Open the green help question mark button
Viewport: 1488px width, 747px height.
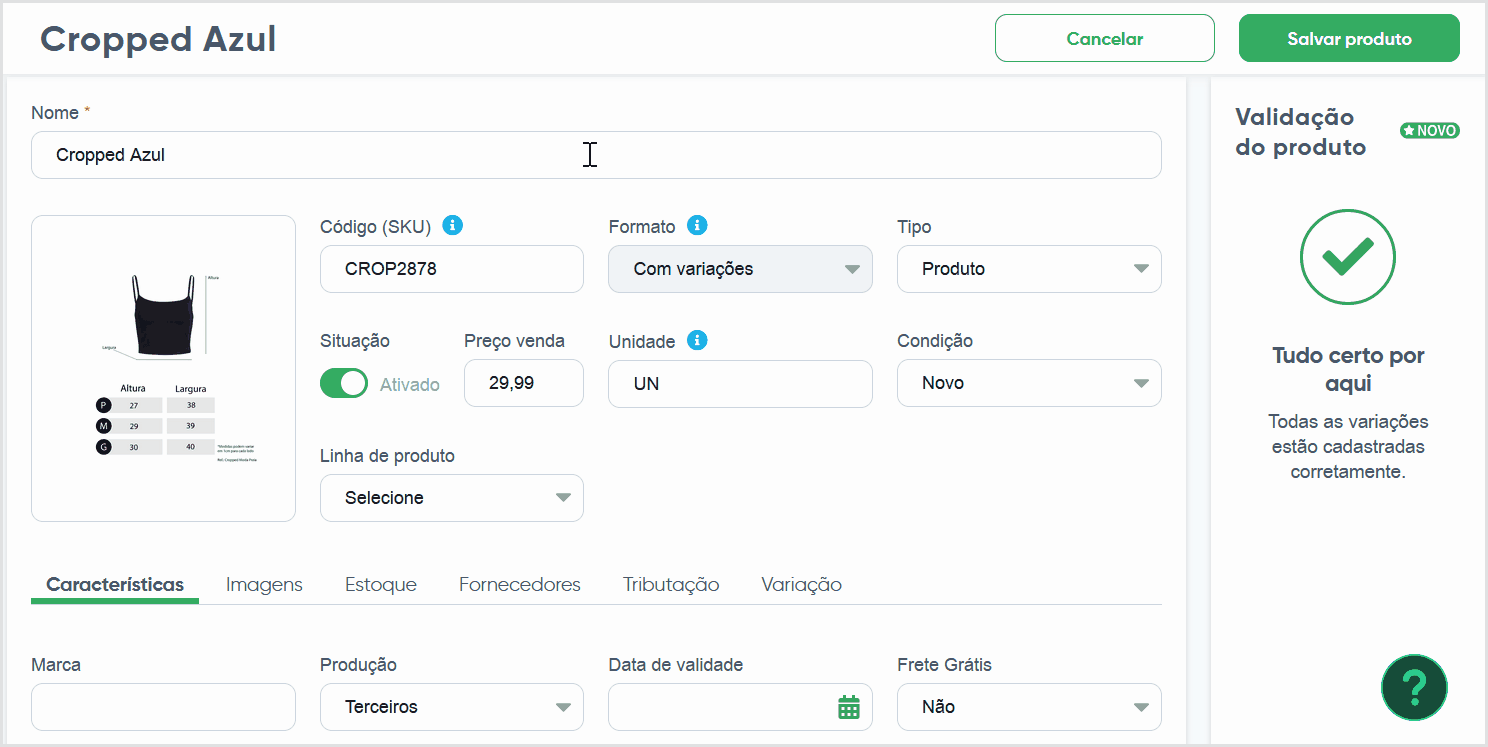point(1414,686)
